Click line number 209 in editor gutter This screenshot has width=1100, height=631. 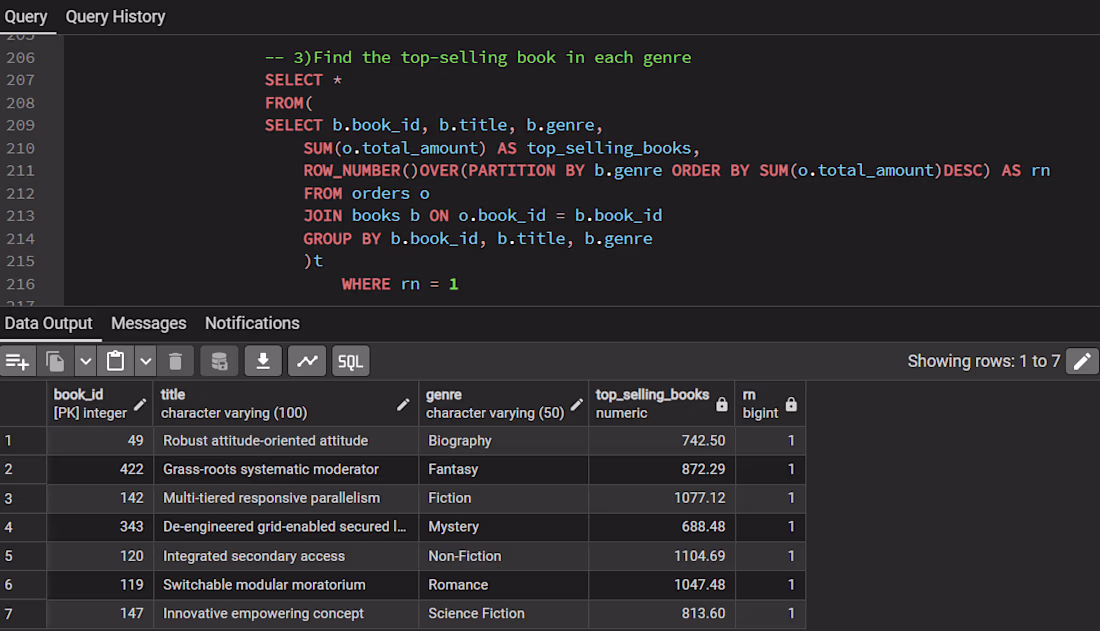(20, 125)
